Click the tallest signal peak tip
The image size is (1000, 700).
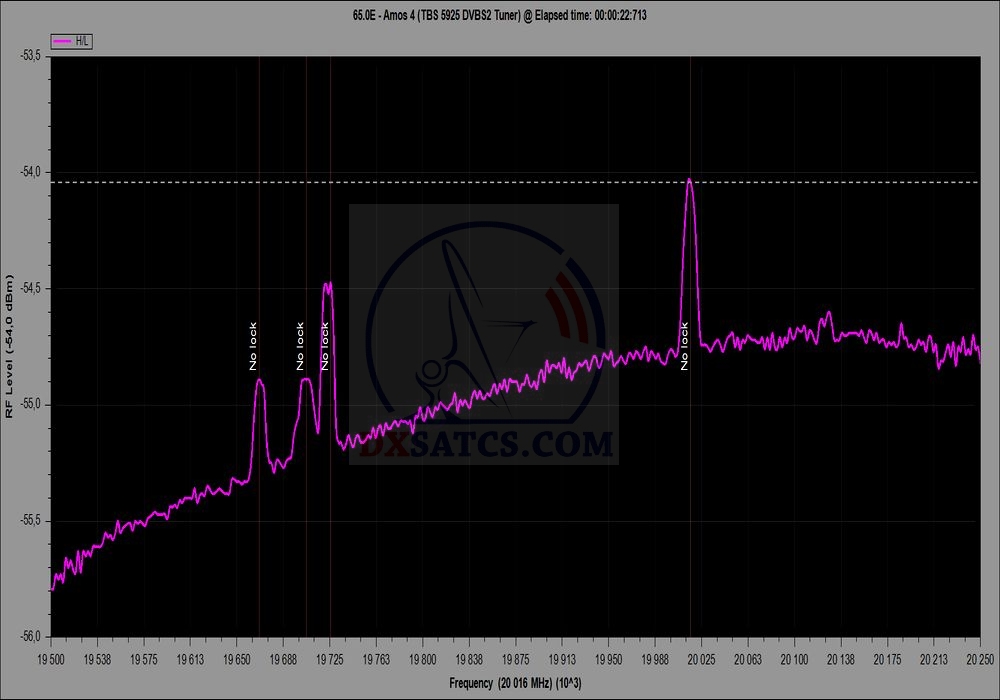click(x=689, y=180)
